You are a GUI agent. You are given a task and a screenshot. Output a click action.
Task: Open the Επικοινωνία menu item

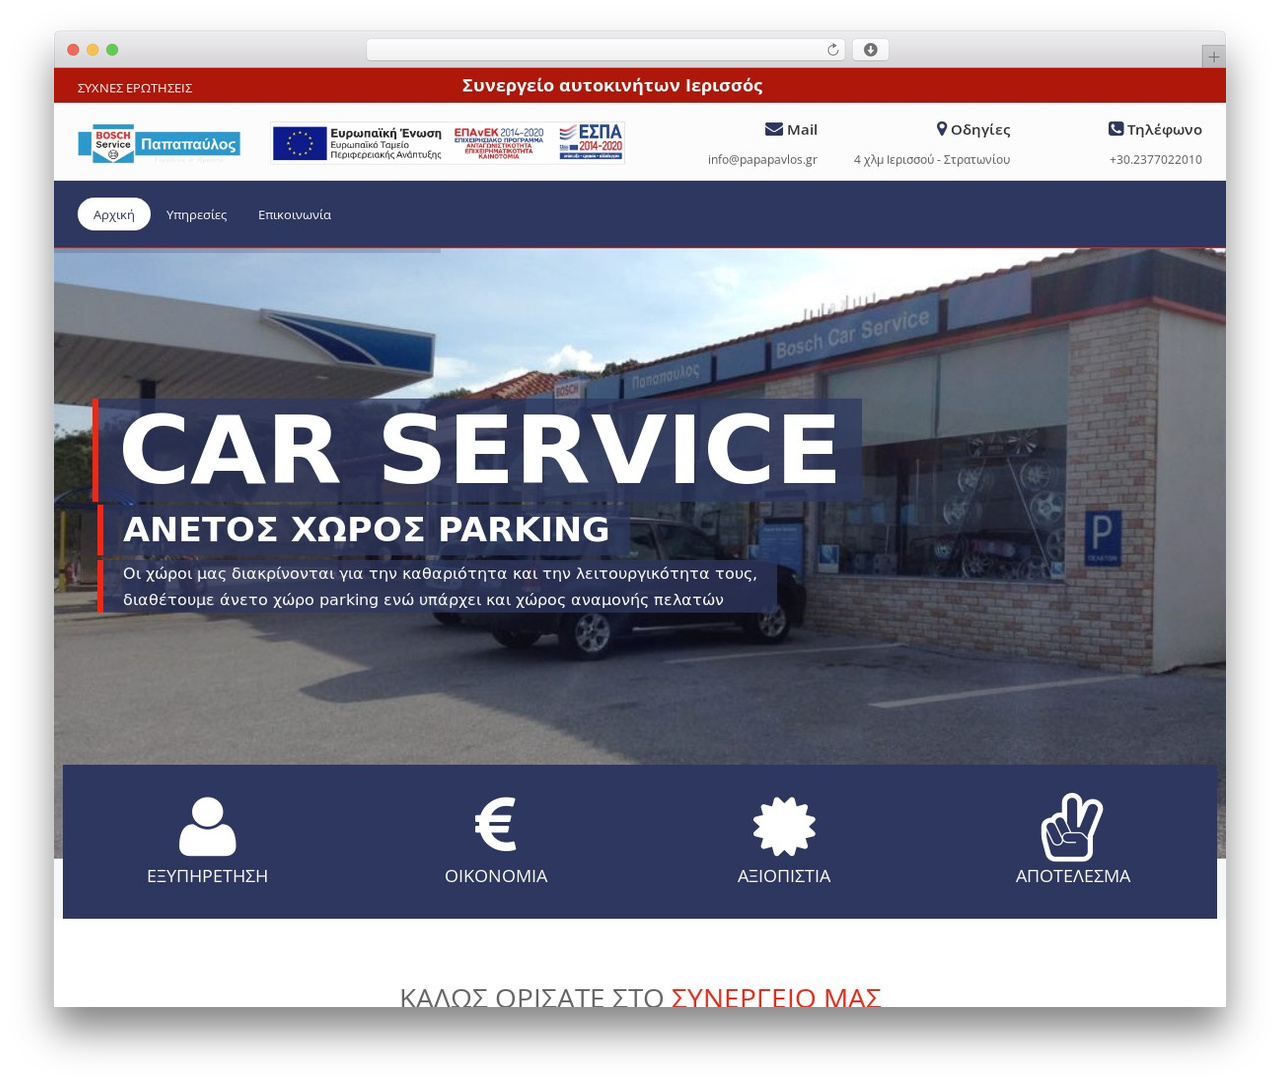point(294,215)
